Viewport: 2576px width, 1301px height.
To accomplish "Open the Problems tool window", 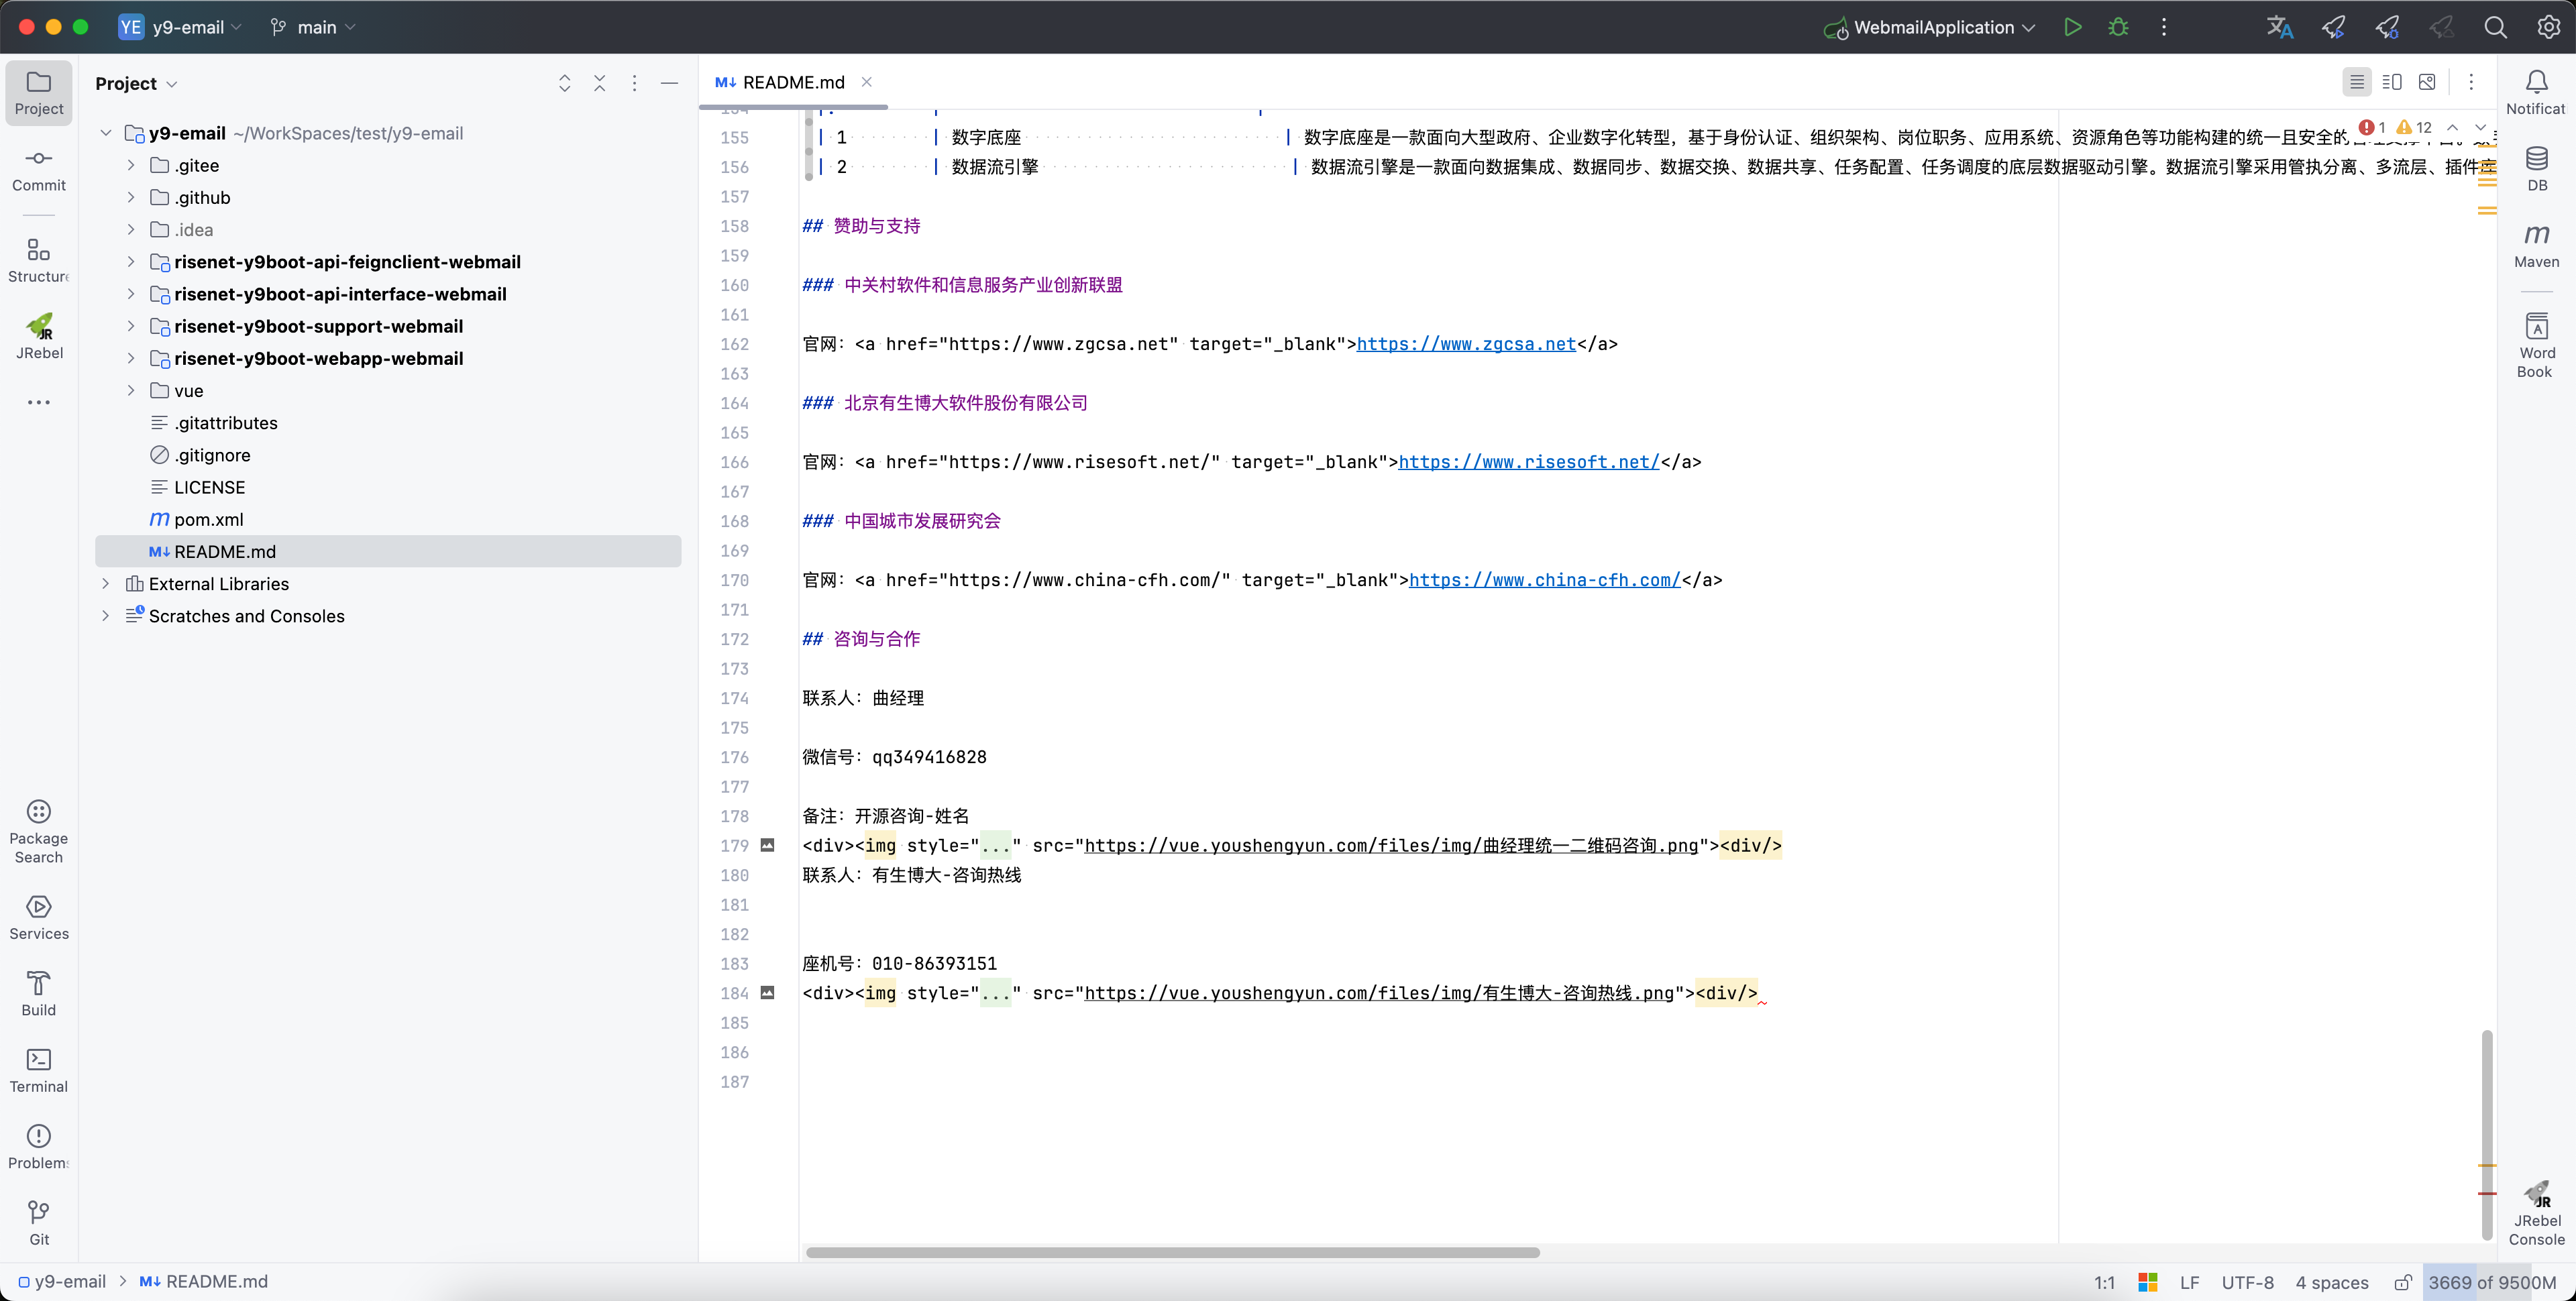I will pyautogui.click(x=38, y=1146).
